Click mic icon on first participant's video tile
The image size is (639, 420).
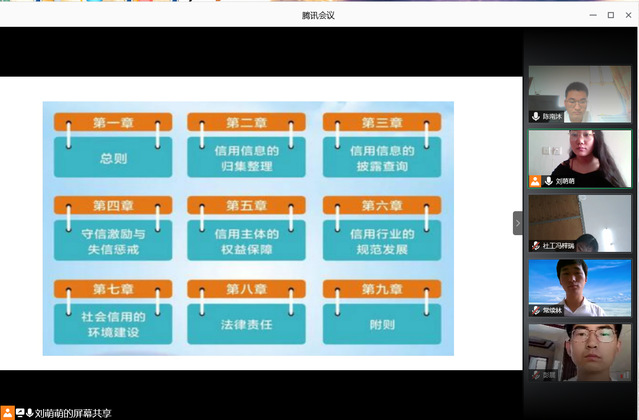535,117
